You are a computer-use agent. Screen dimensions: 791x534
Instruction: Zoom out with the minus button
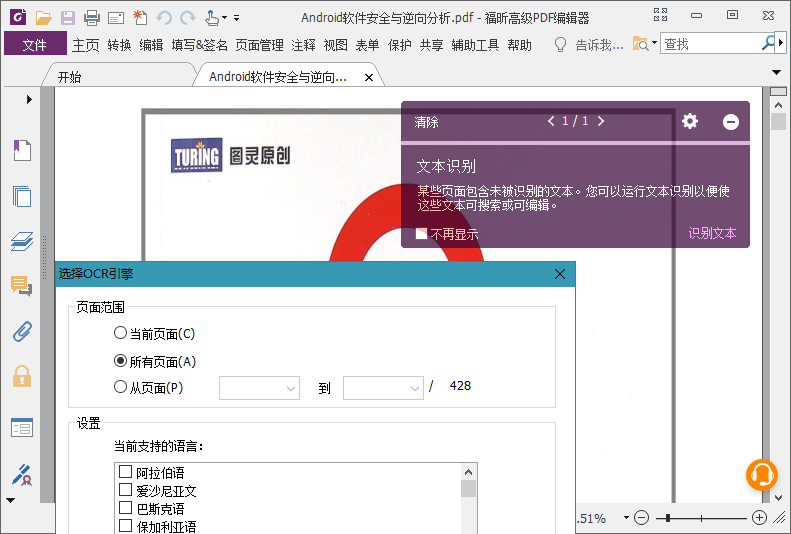pos(641,517)
